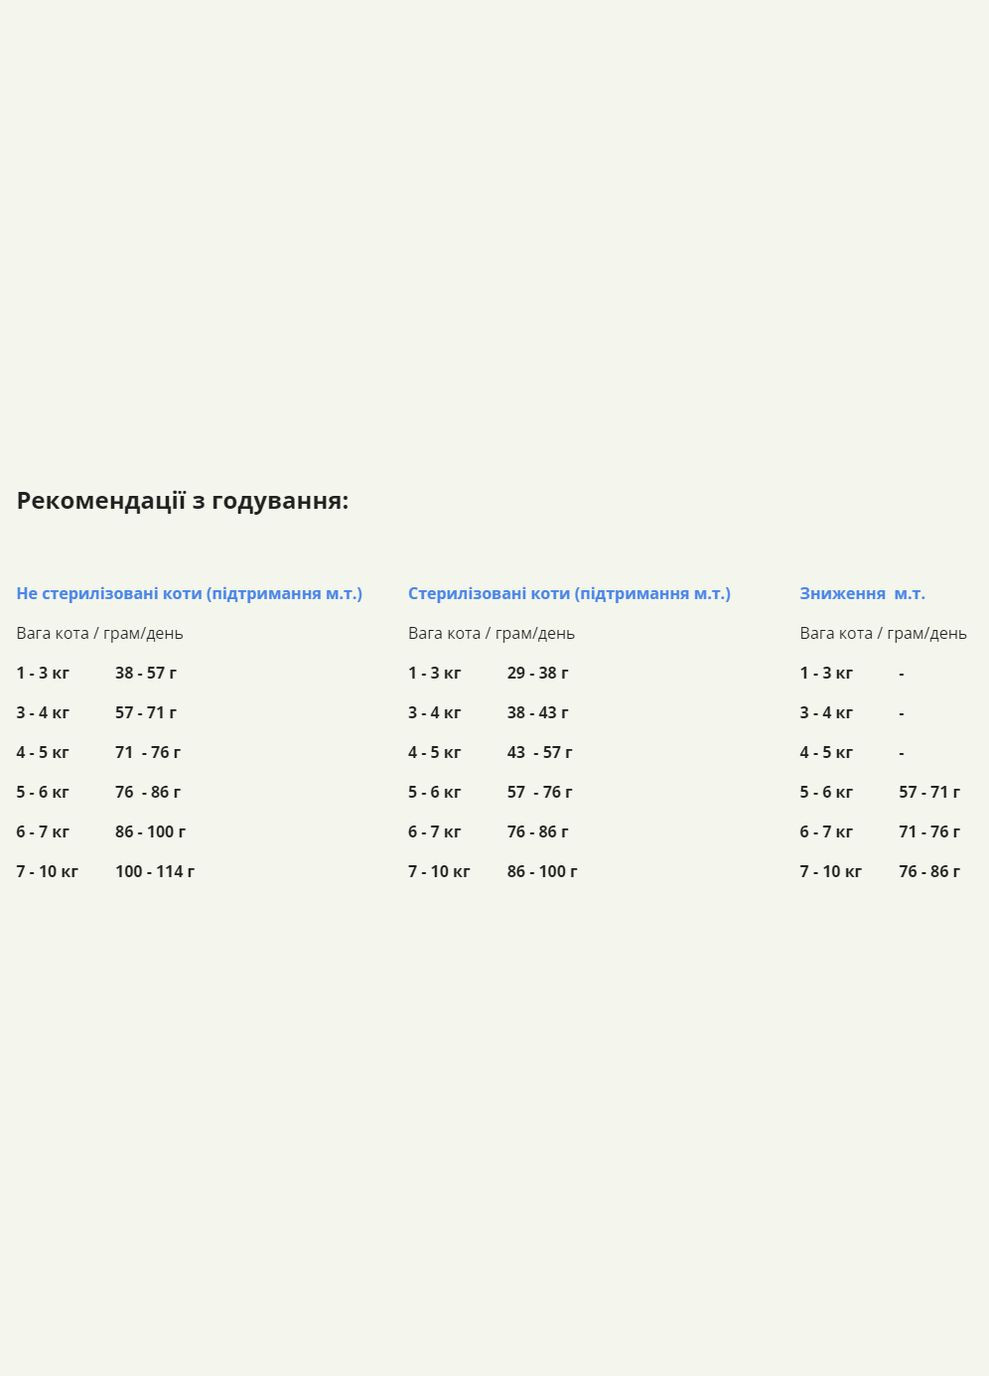
Task: Click the "38 - 57 г" value
Action: [146, 673]
